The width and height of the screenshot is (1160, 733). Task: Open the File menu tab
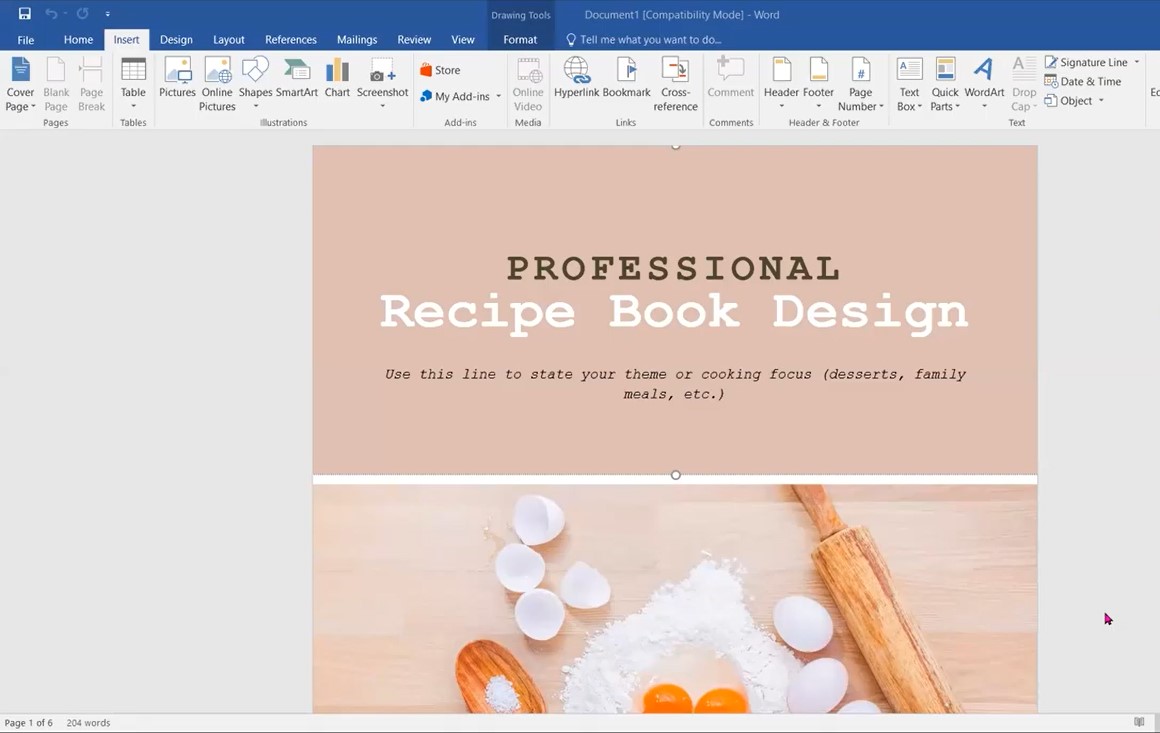point(26,40)
